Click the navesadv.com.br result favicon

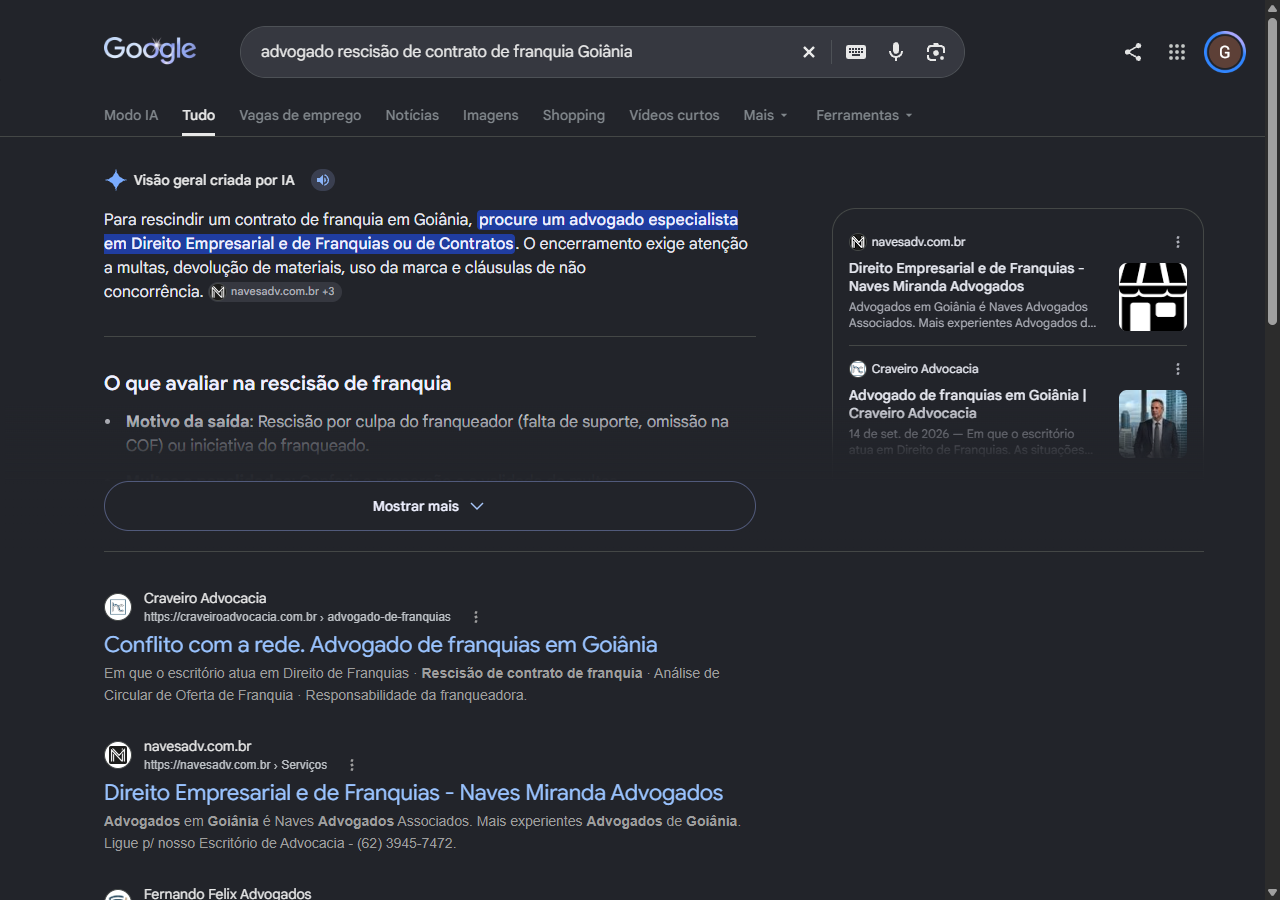[118, 755]
